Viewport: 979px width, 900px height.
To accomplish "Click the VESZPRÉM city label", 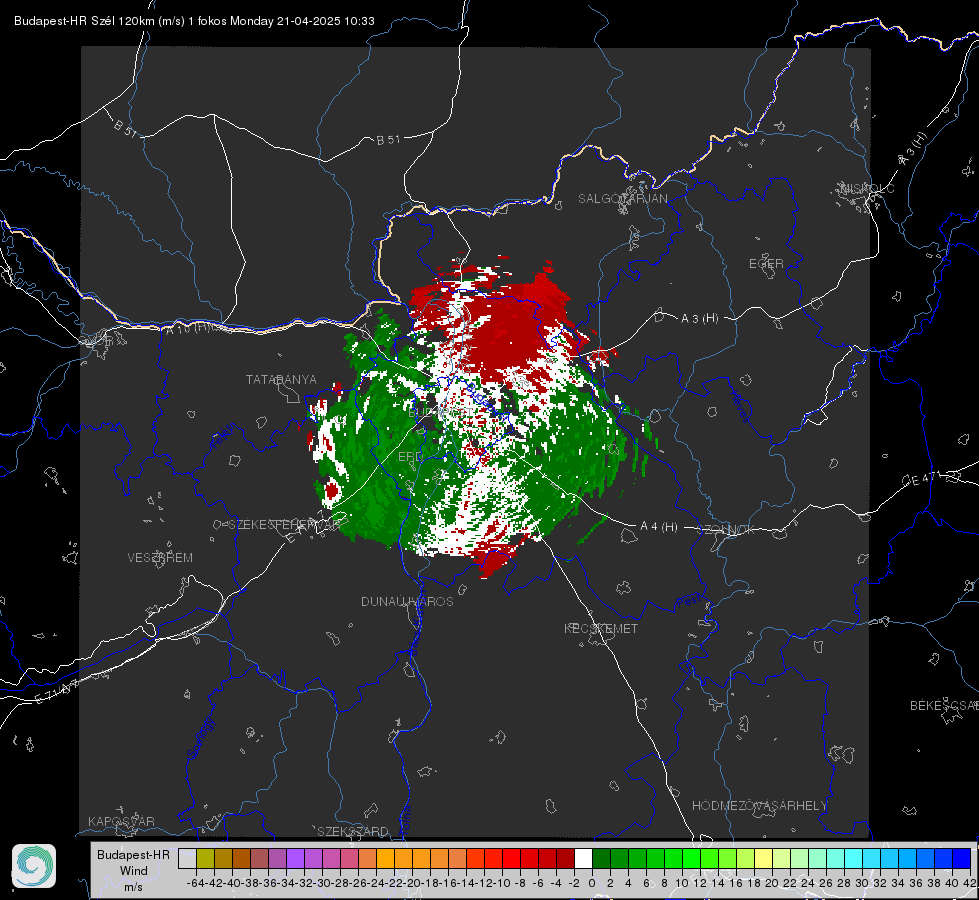I will click(160, 558).
